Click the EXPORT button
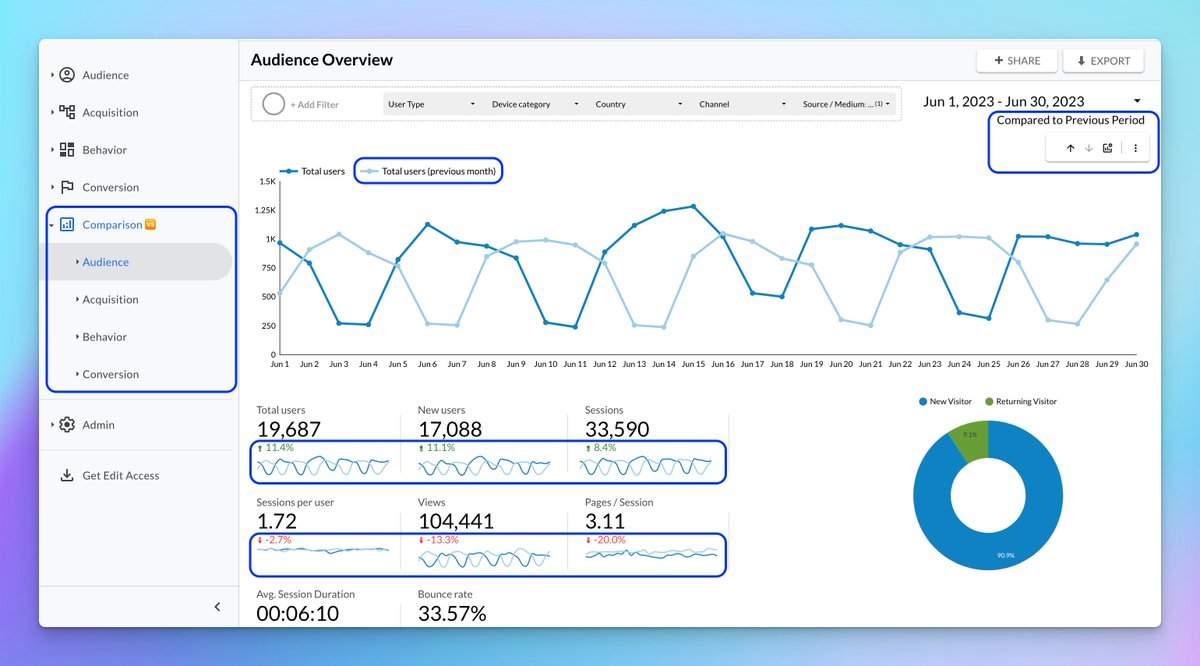 point(1103,60)
